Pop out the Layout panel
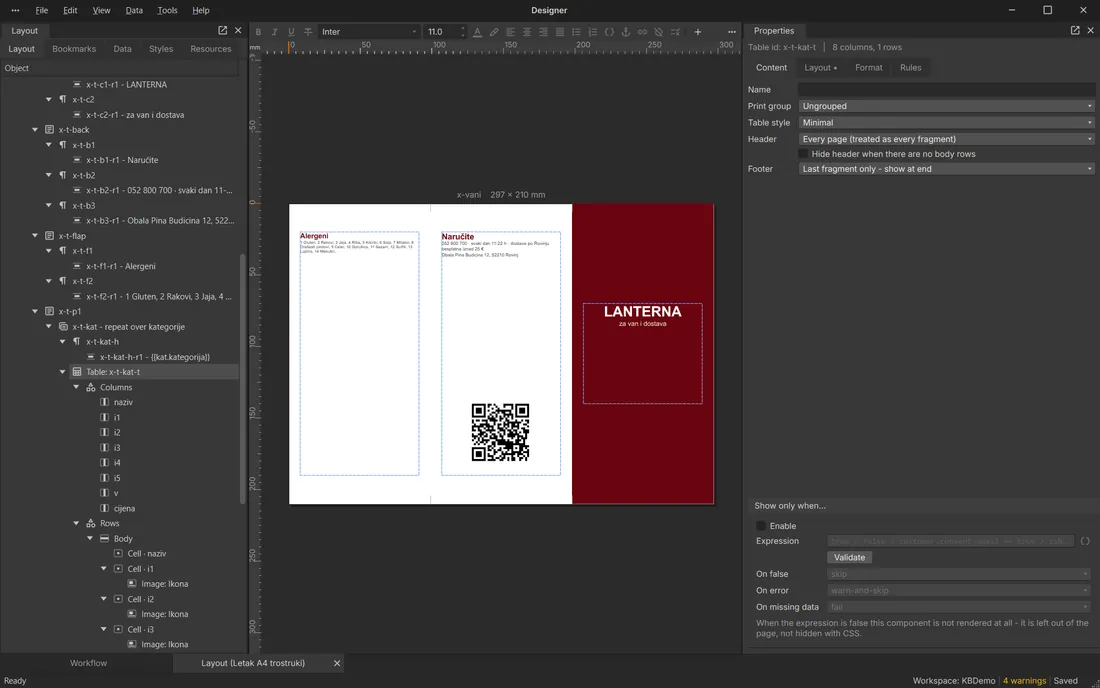Image resolution: width=1100 pixels, height=688 pixels. pos(222,30)
